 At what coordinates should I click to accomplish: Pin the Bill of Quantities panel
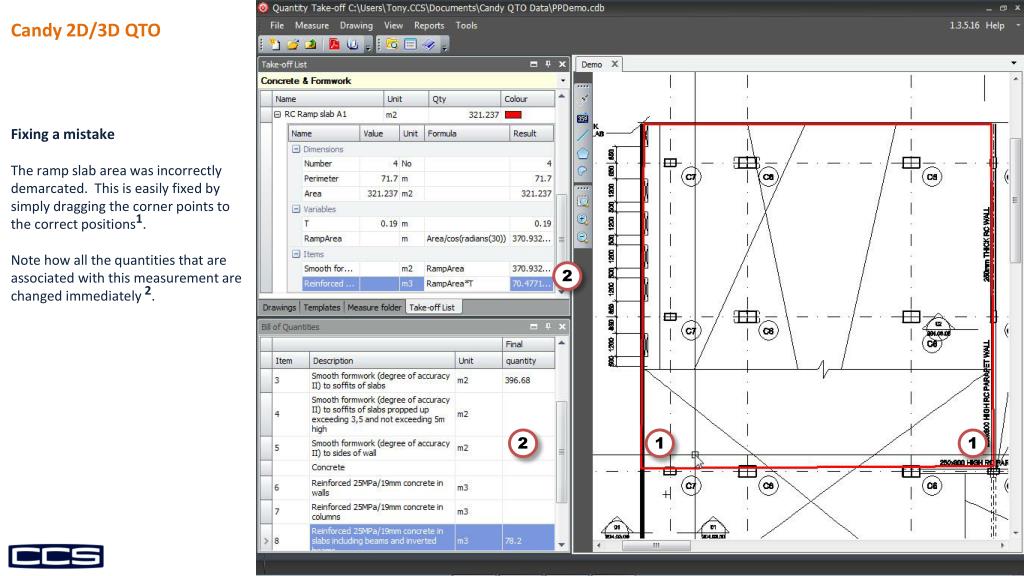tap(548, 327)
